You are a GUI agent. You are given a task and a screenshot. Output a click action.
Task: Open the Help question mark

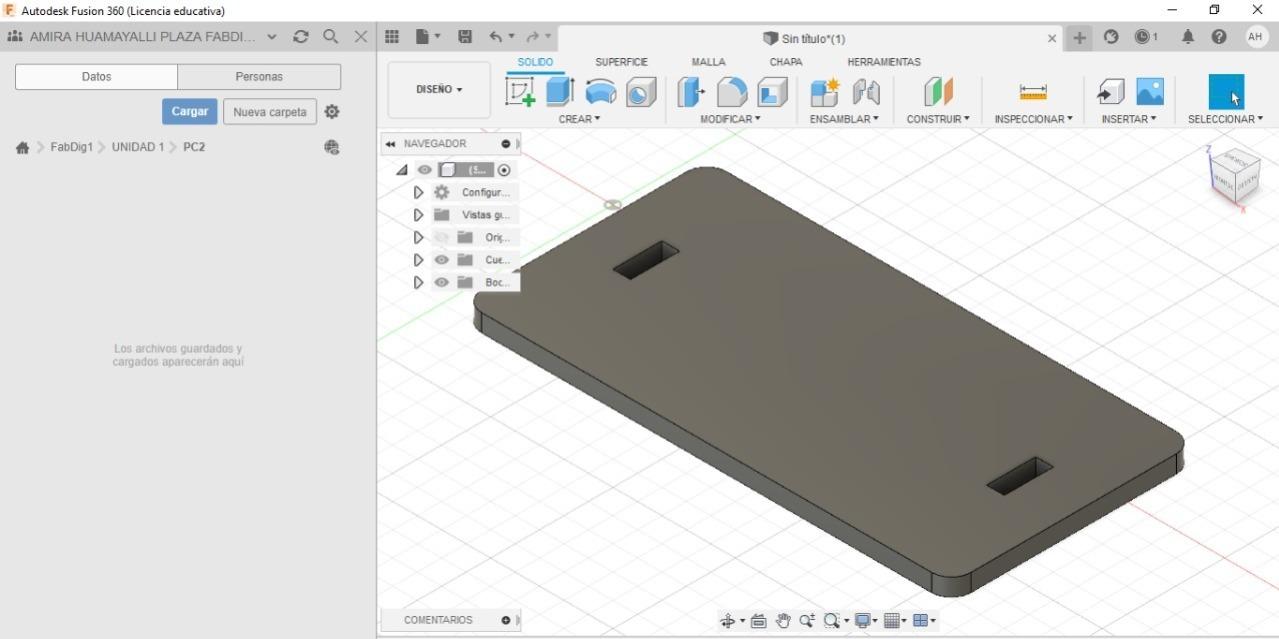[x=1219, y=37]
